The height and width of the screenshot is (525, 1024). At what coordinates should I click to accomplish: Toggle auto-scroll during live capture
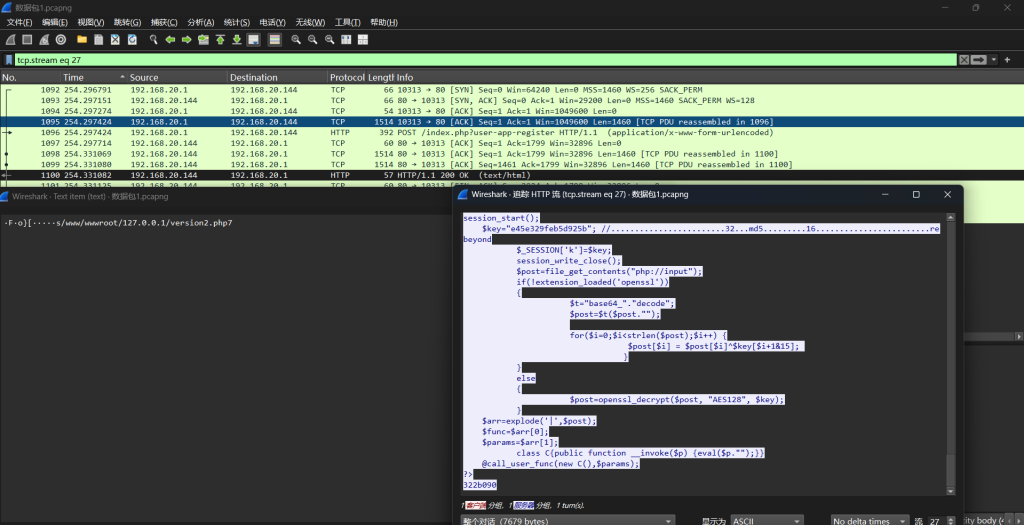click(254, 40)
